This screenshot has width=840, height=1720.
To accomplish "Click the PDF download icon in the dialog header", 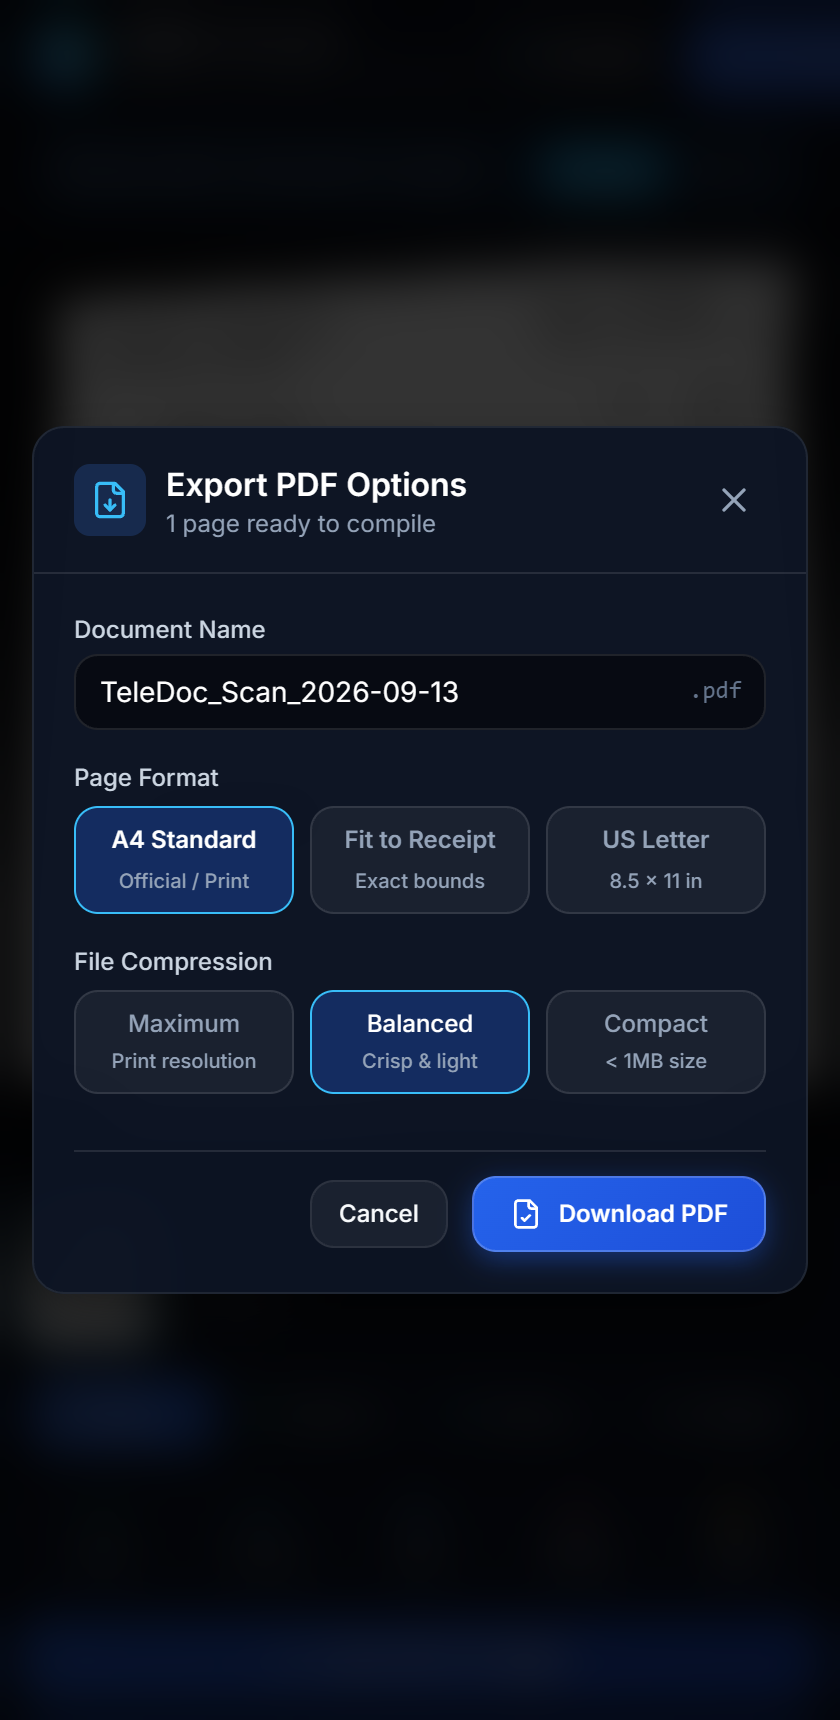I will pyautogui.click(x=110, y=500).
